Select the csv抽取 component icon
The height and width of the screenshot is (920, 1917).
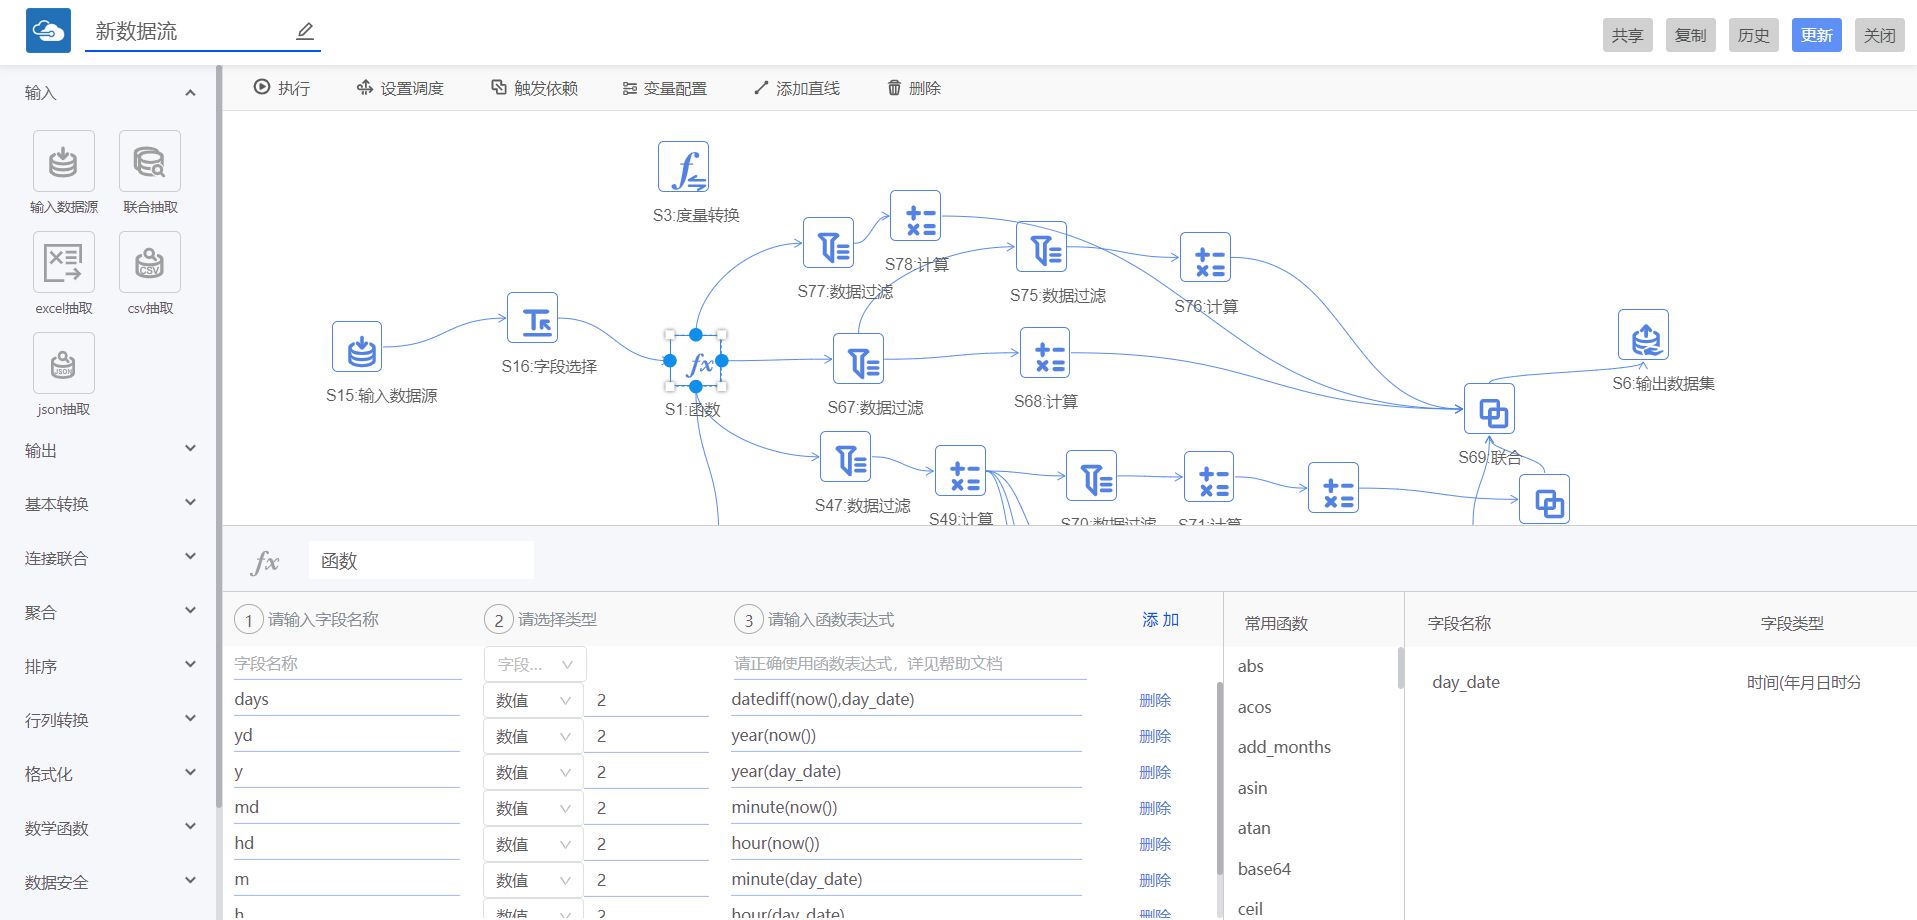[x=150, y=262]
